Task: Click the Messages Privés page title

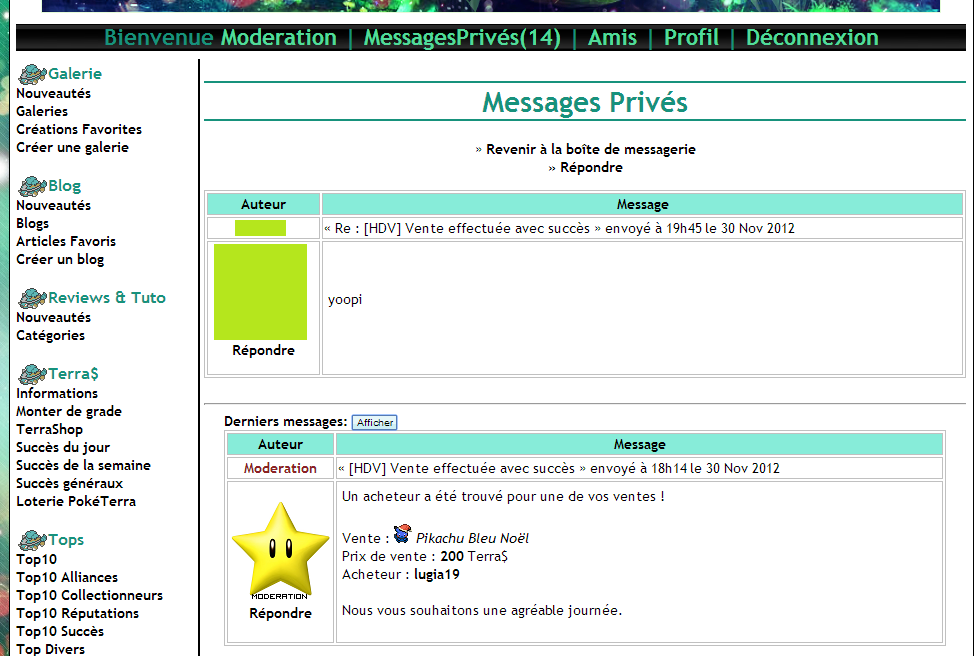Action: (x=585, y=102)
